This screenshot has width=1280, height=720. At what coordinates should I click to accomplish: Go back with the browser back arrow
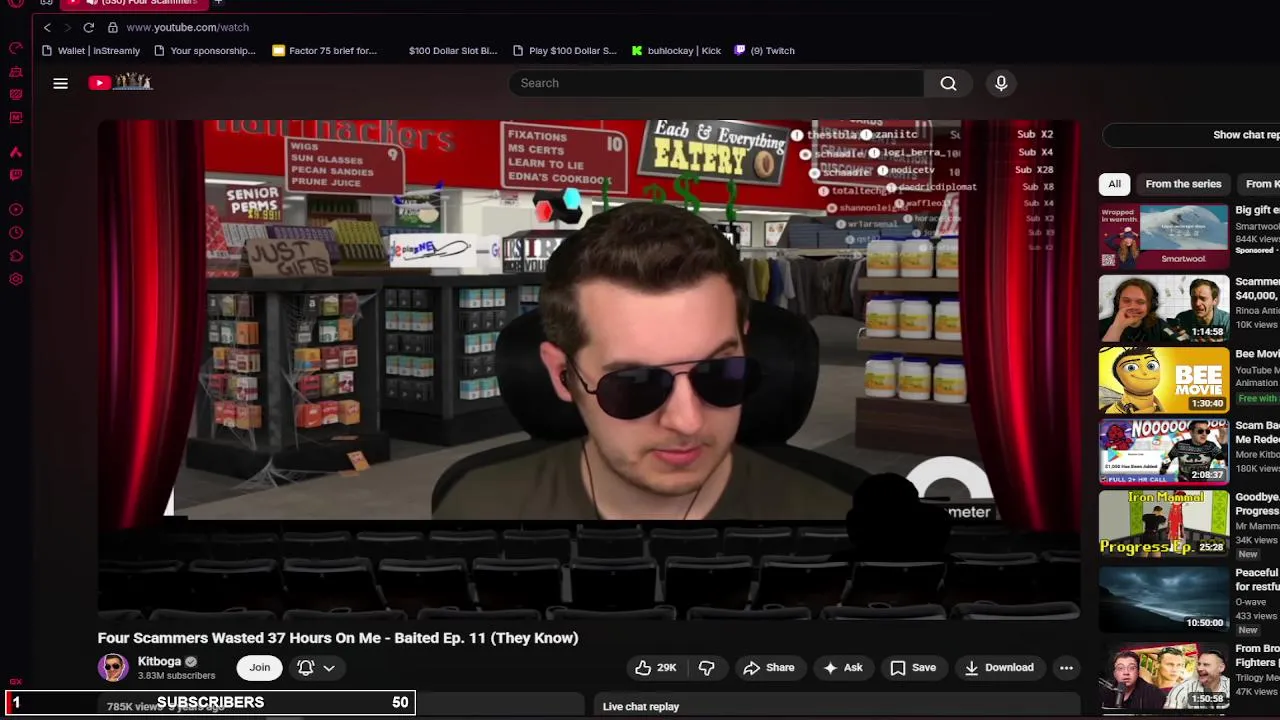47,27
